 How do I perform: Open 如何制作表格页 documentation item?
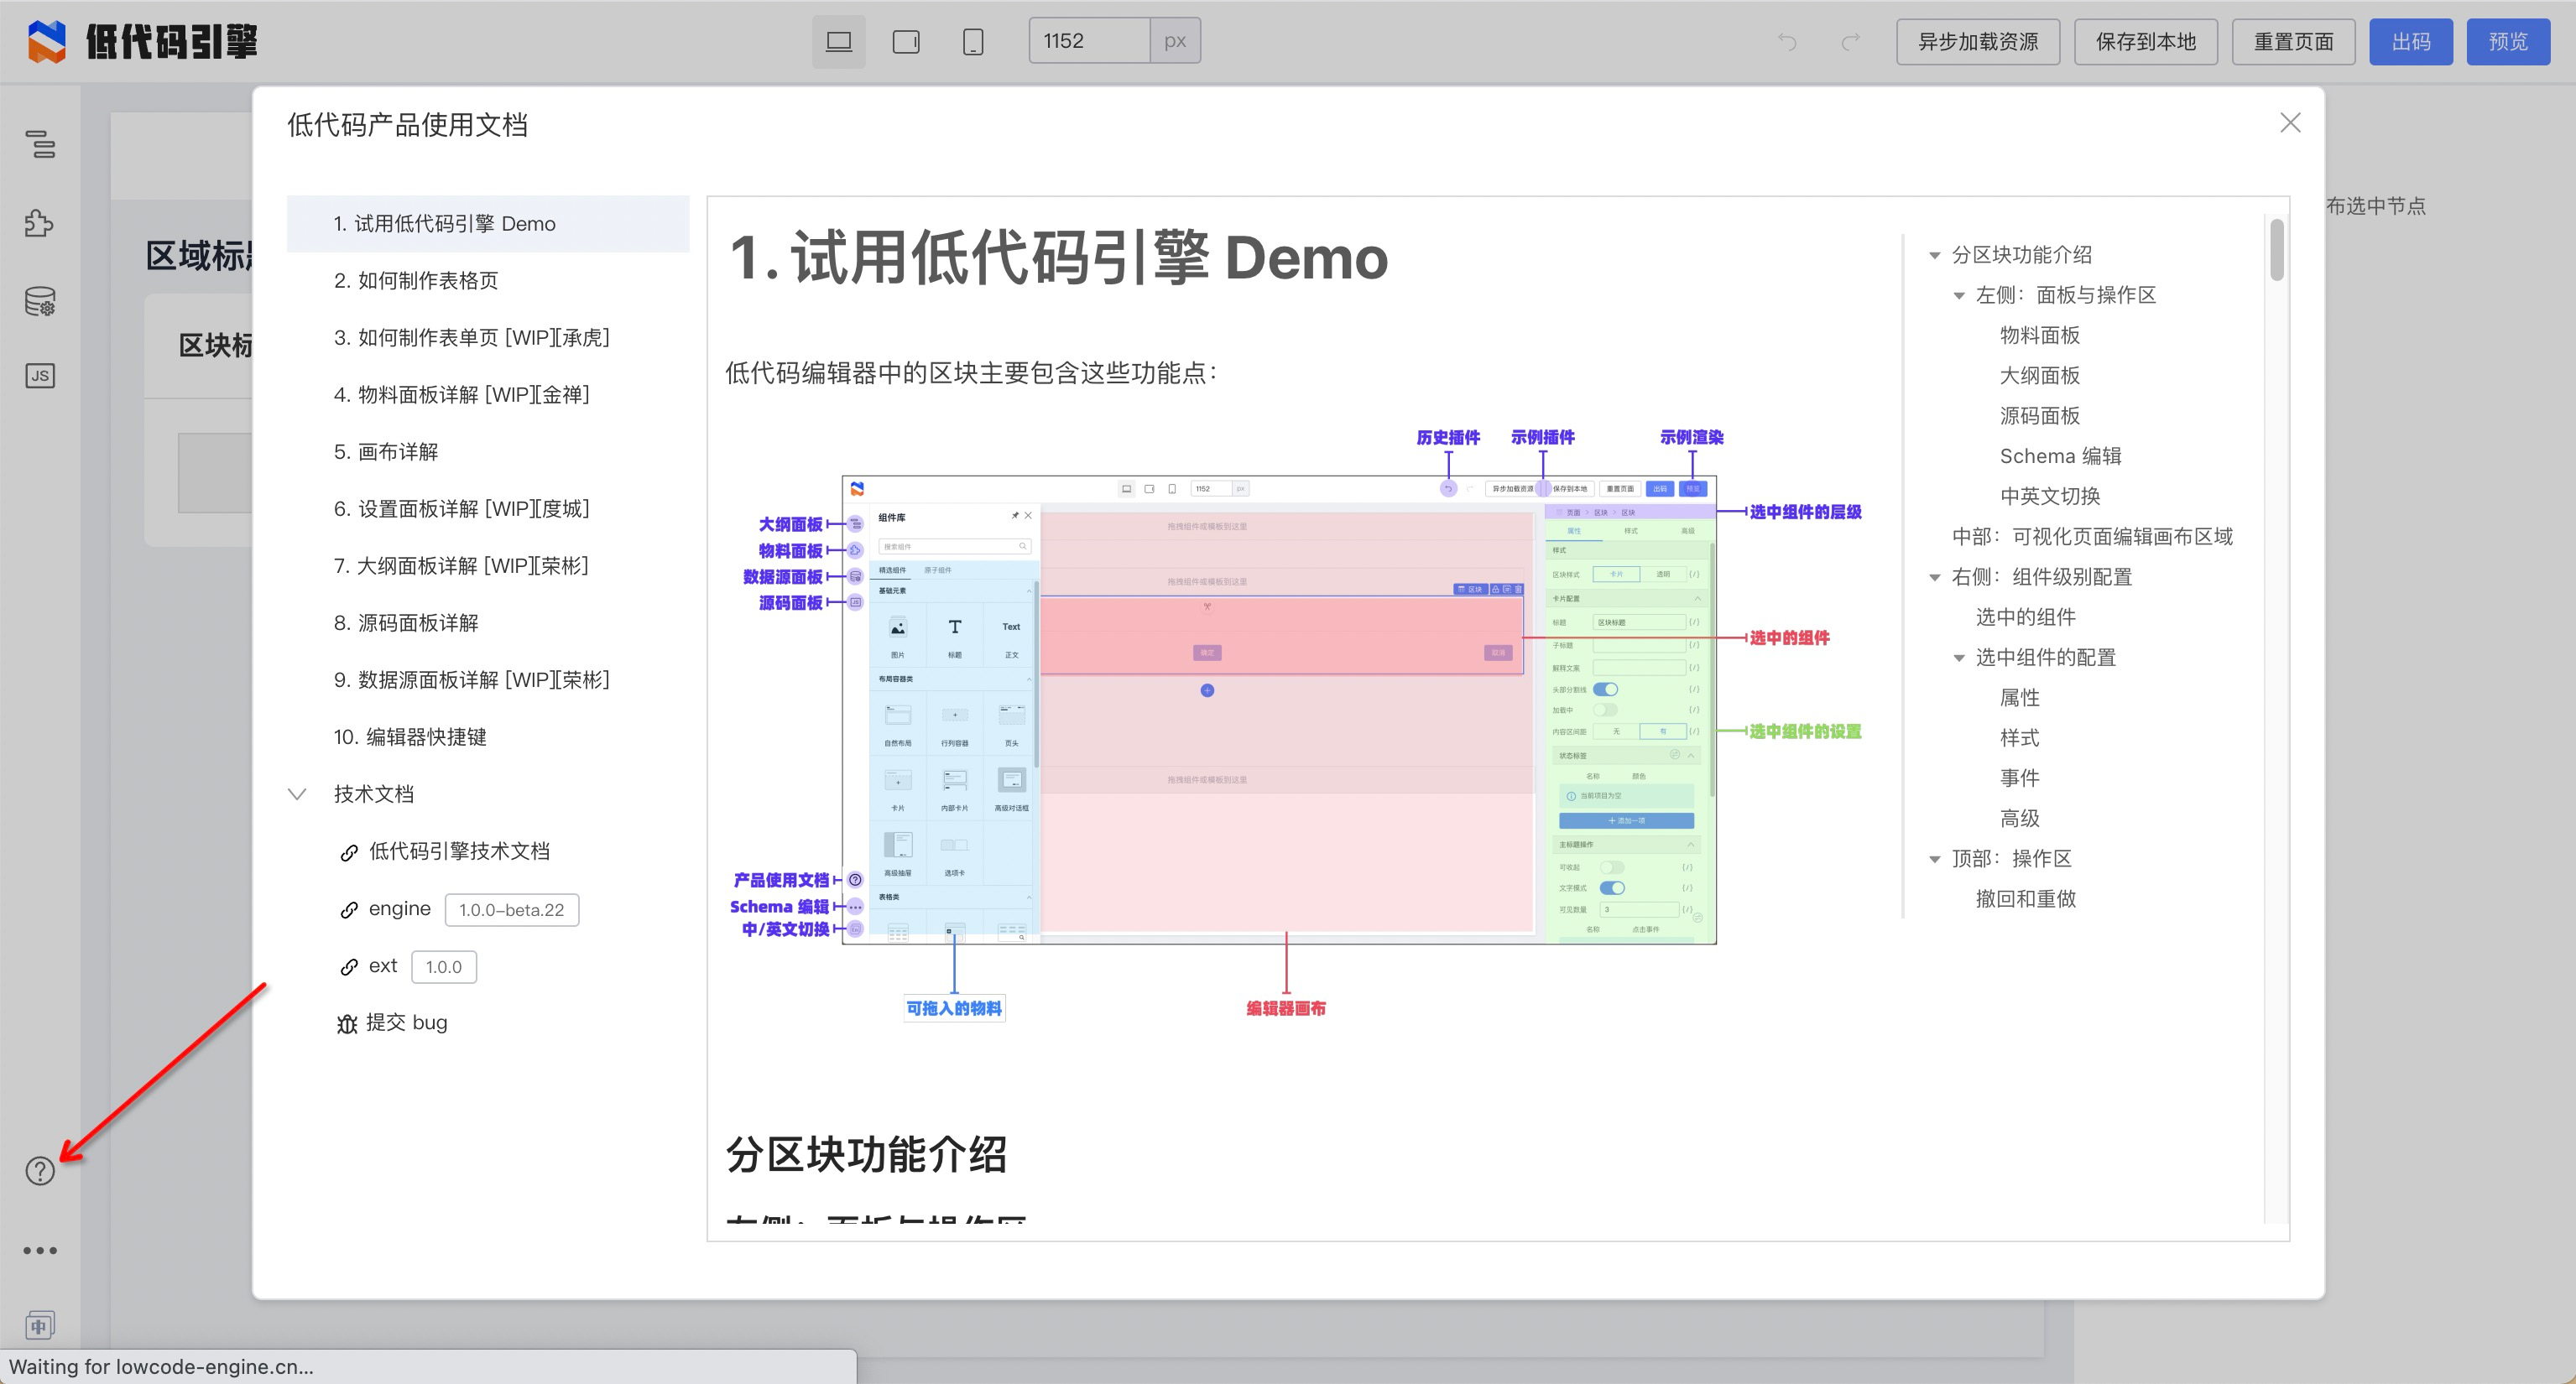416,281
